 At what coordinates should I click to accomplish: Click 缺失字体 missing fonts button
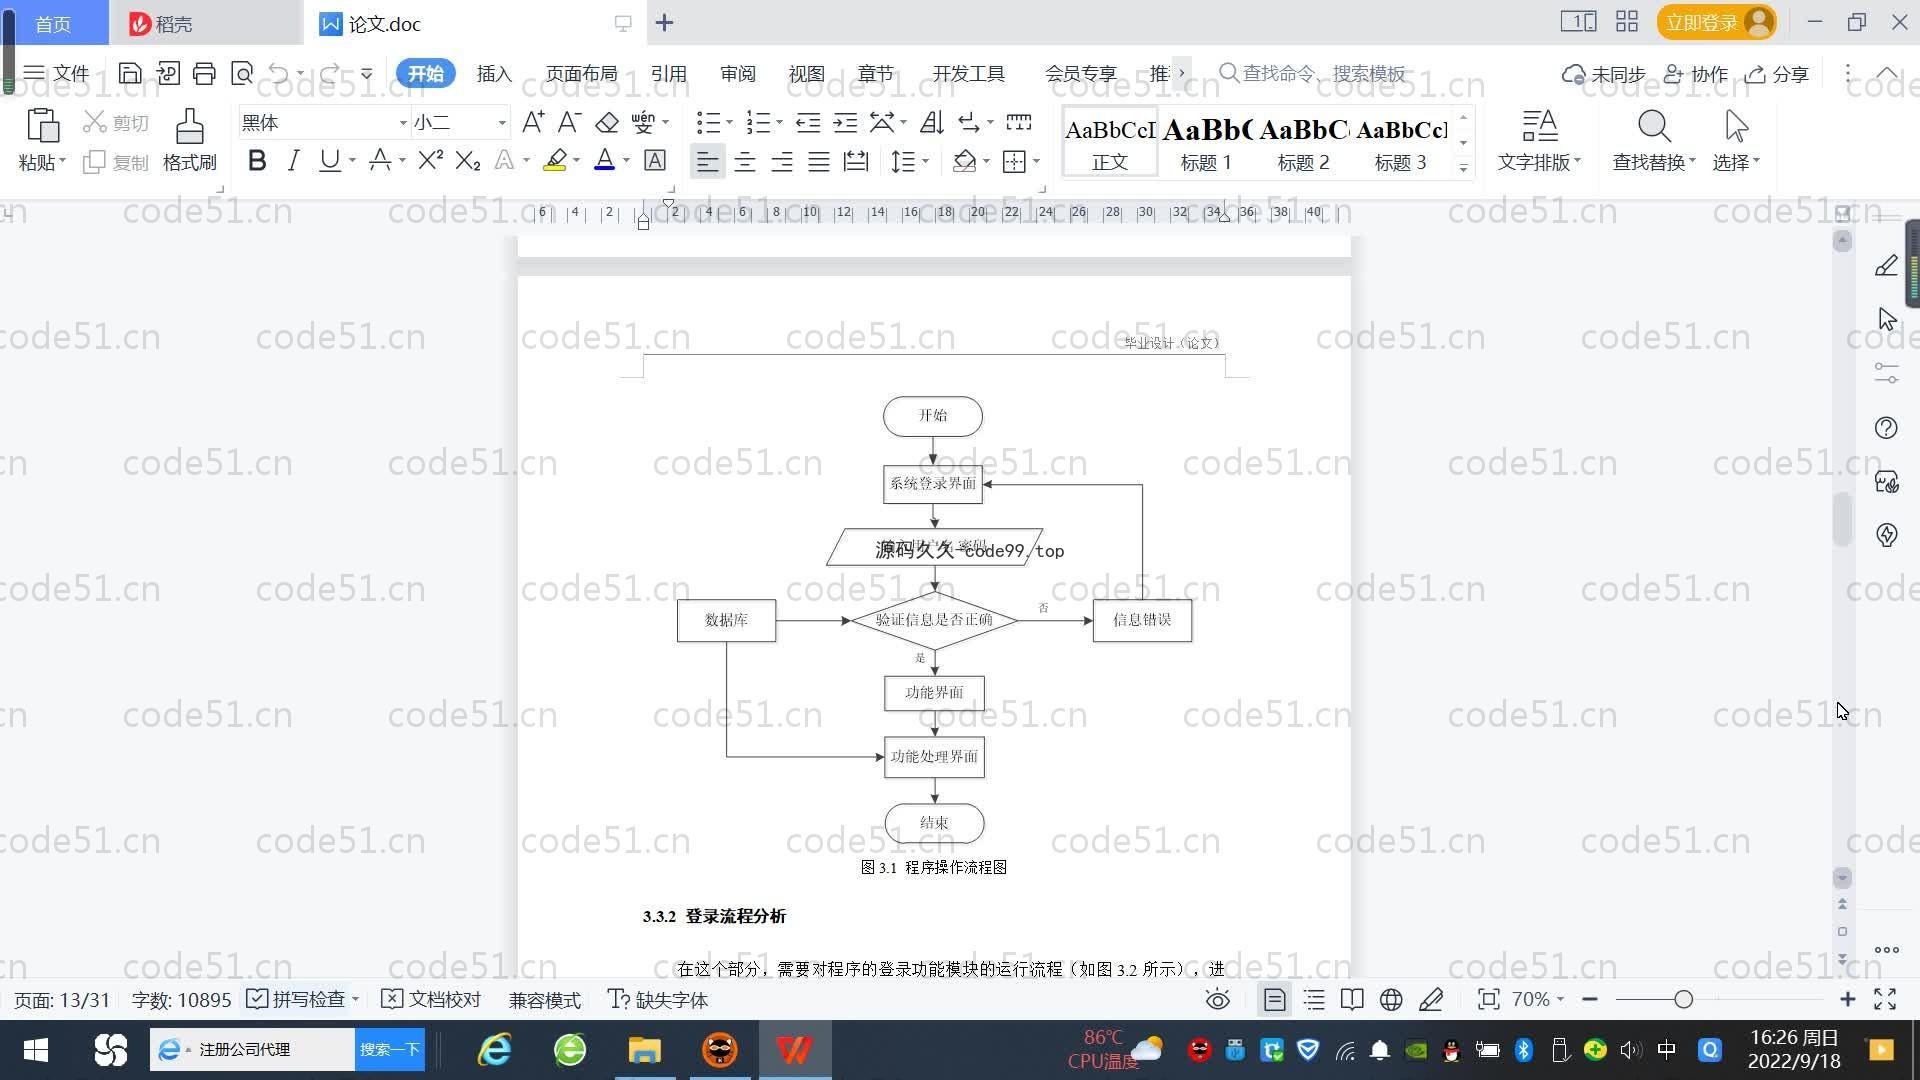(x=658, y=999)
